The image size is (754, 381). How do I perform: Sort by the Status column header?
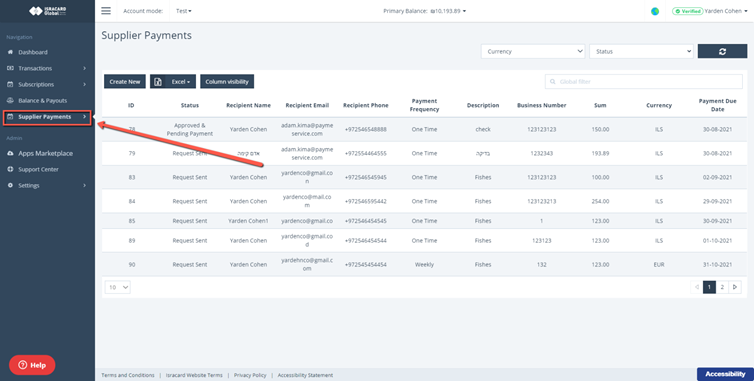pos(190,105)
